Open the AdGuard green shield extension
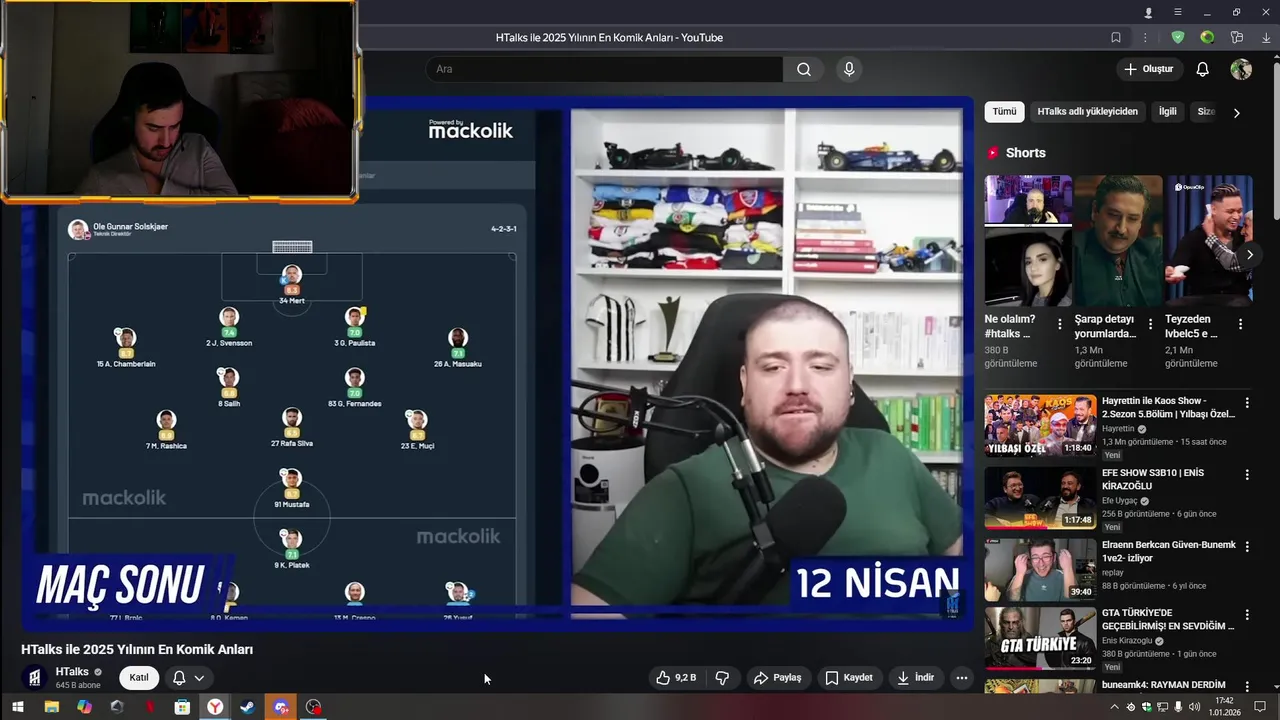The height and width of the screenshot is (720, 1280). pos(1178,38)
